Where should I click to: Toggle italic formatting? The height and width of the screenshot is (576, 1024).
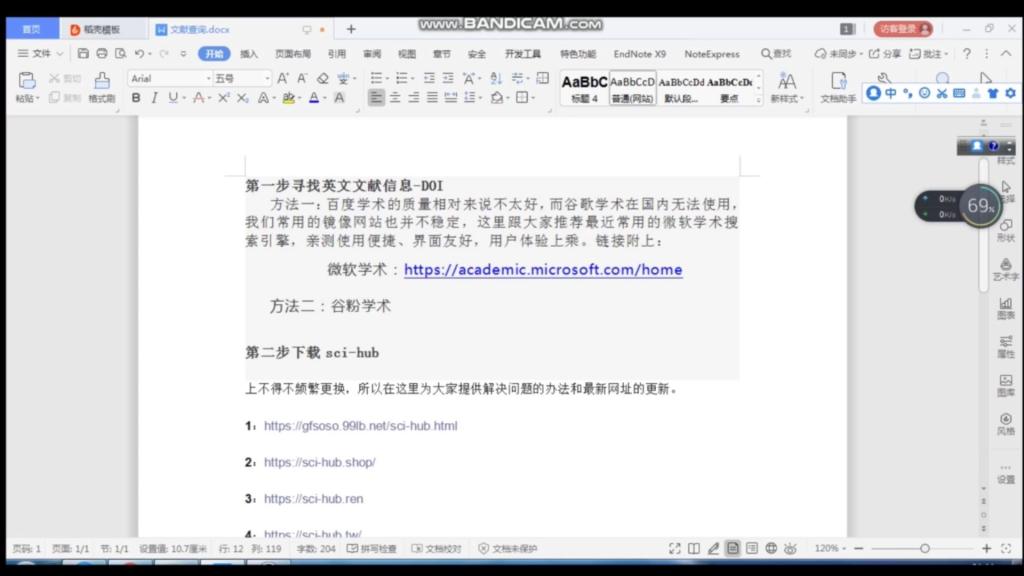154,98
